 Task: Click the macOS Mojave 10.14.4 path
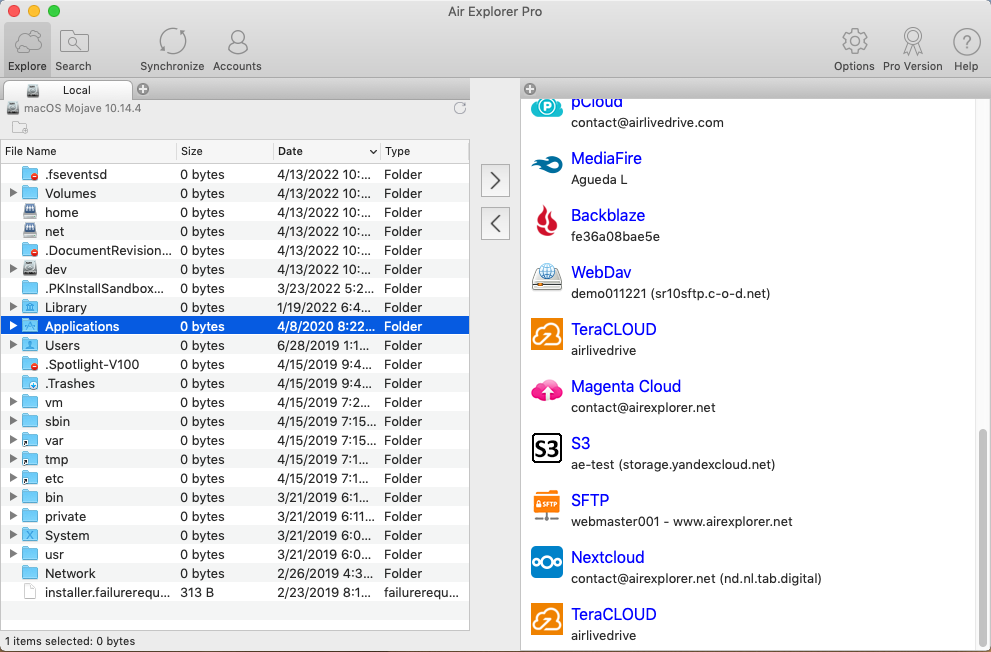click(x=82, y=108)
